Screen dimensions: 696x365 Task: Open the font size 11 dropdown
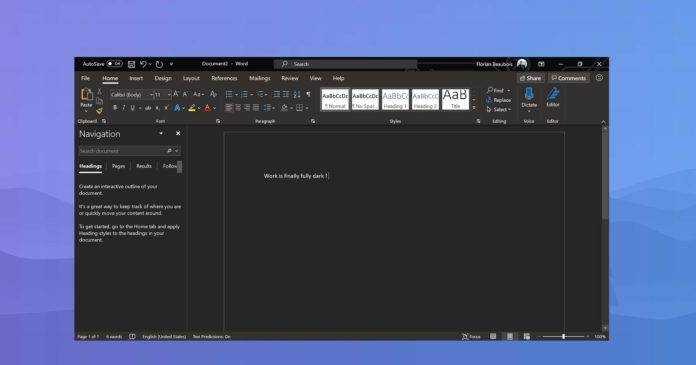pyautogui.click(x=170, y=95)
